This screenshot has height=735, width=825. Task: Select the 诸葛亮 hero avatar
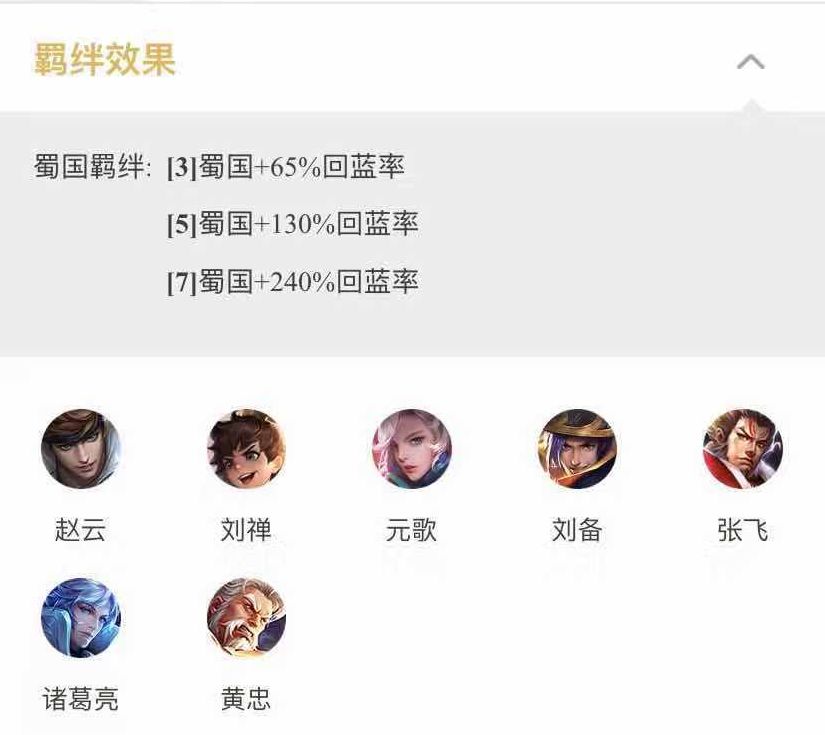[81, 618]
